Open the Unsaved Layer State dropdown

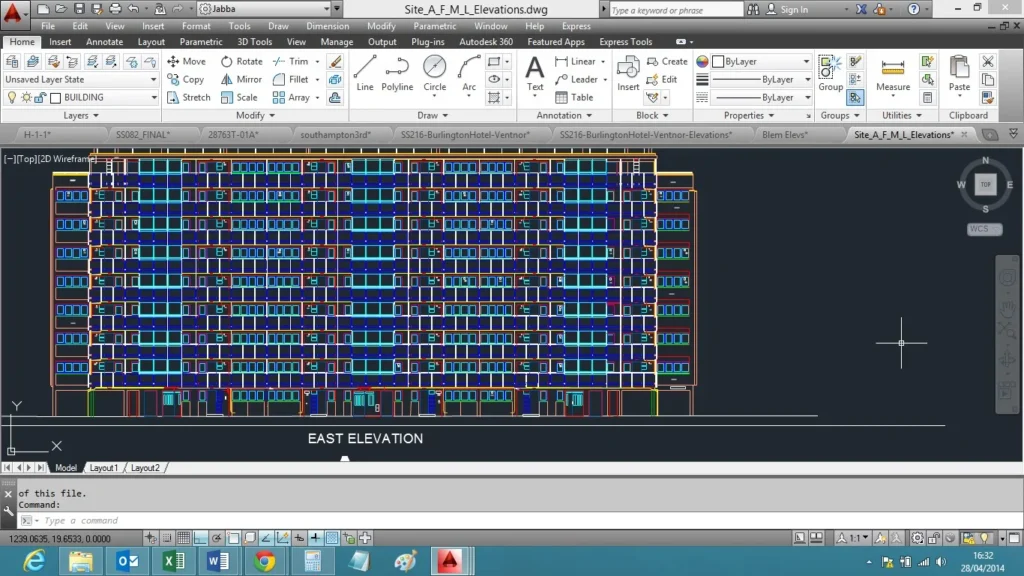(x=80, y=79)
